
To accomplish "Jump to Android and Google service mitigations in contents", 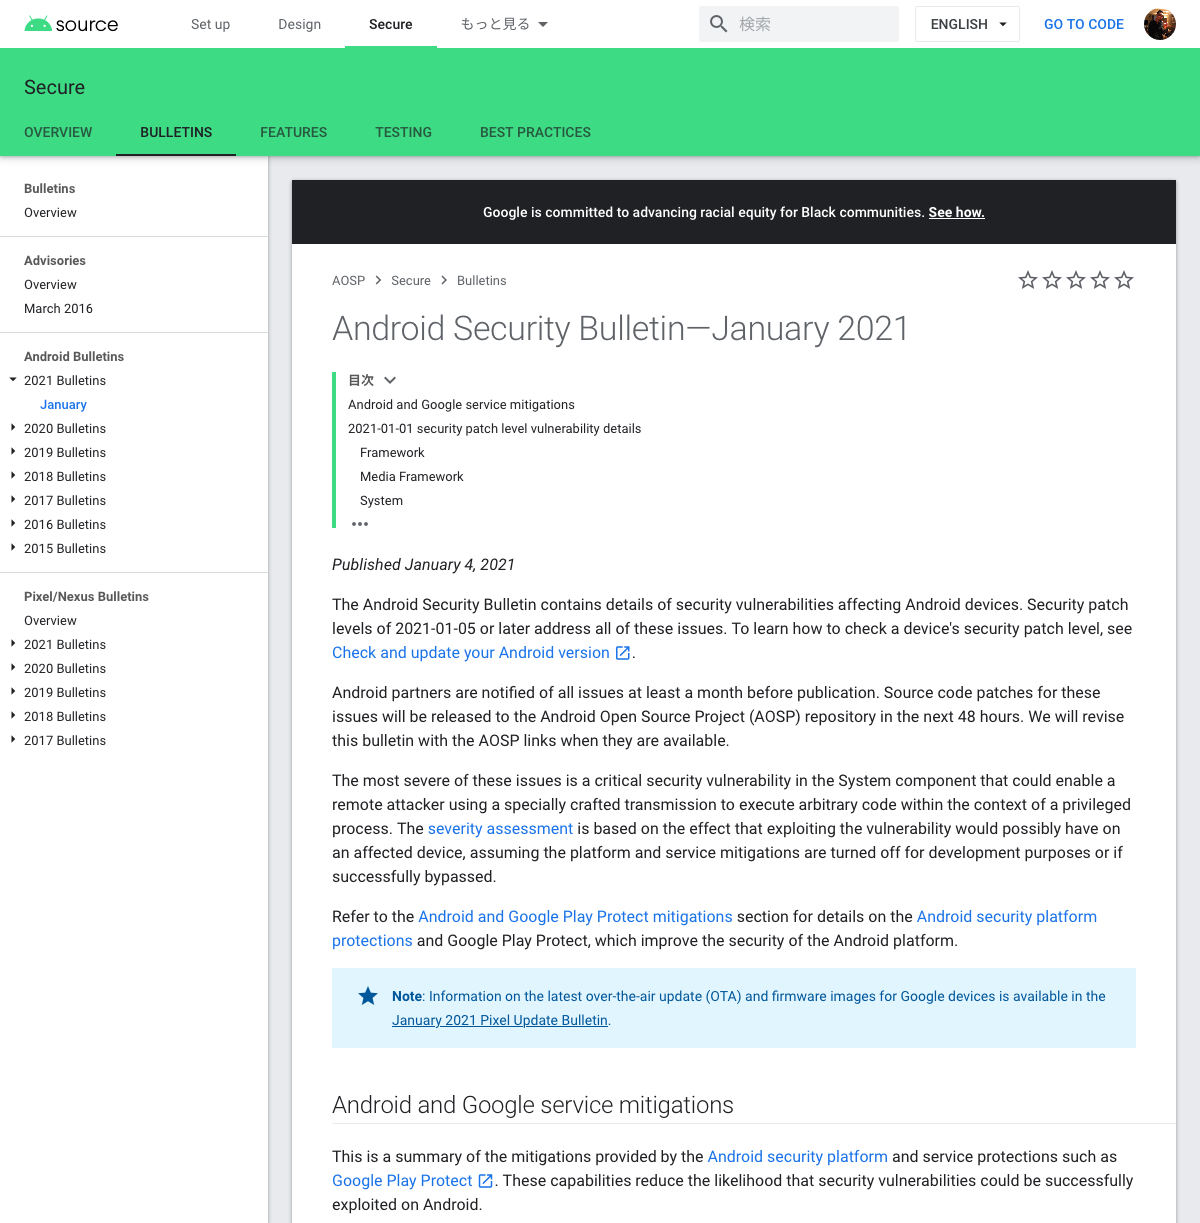I will (x=461, y=405).
